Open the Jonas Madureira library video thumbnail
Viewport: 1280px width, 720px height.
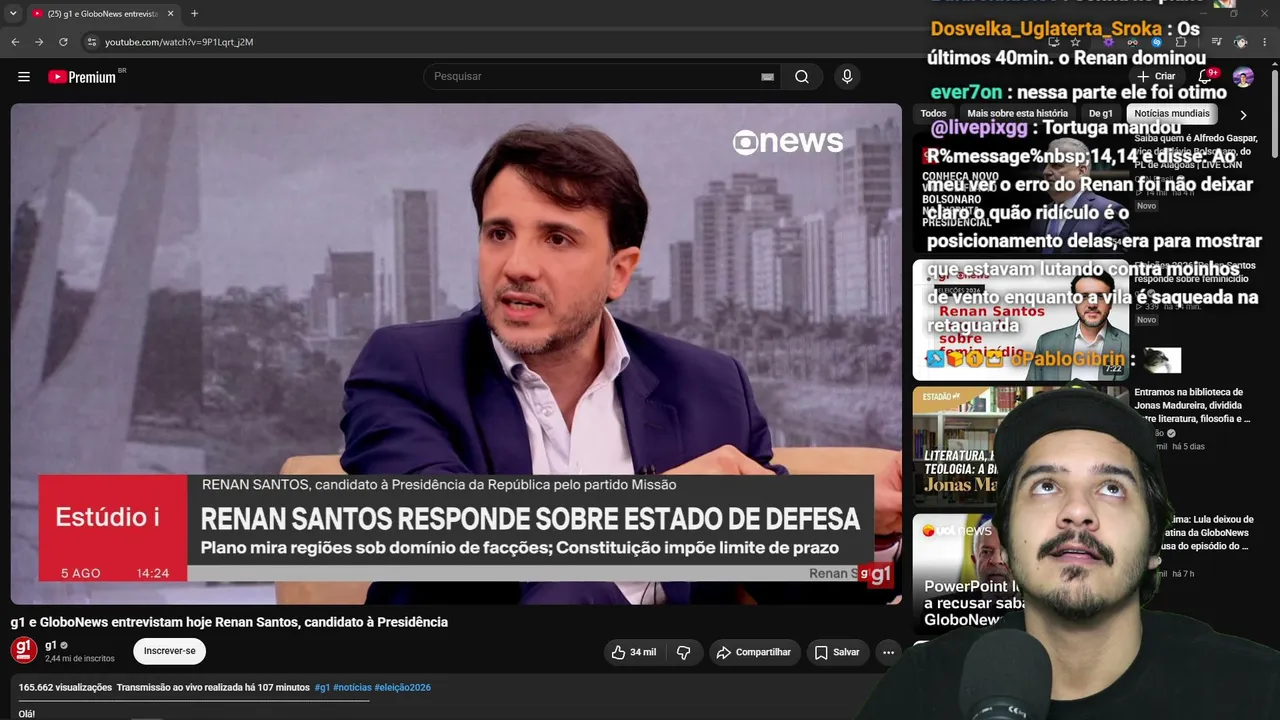[x=1020, y=447]
